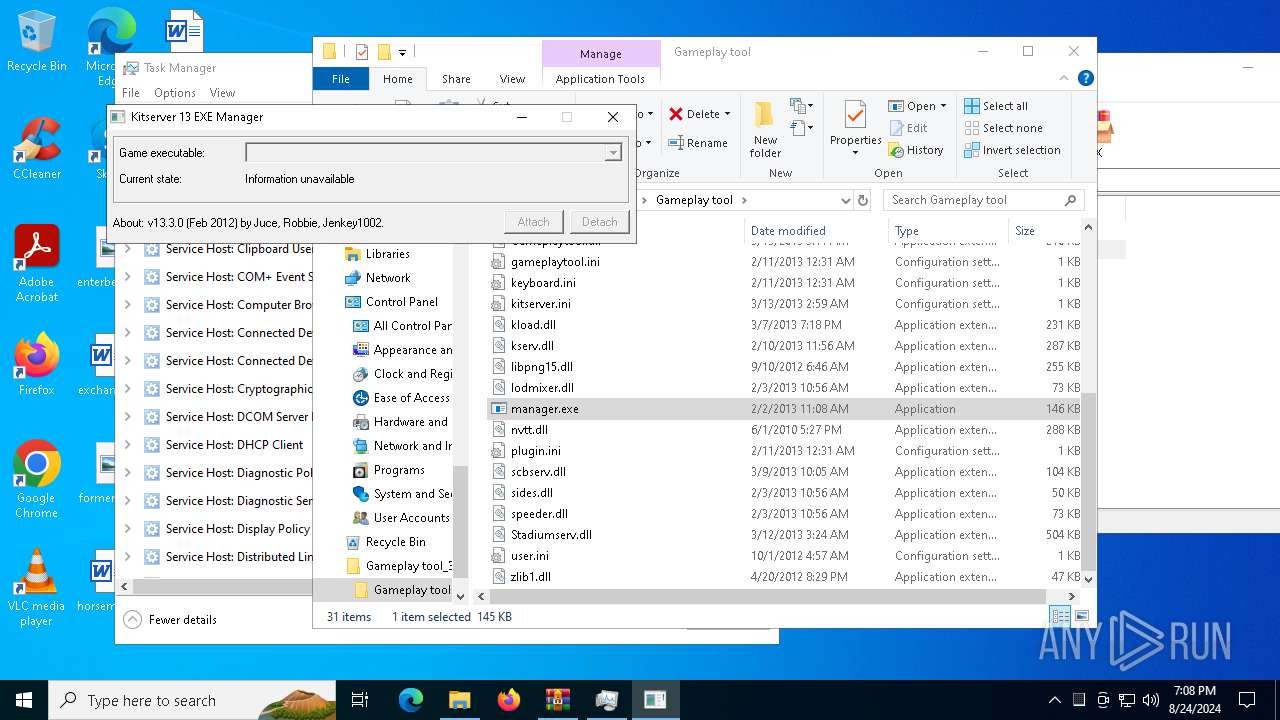Select Control Panel in navigation tree
Viewport: 1280px width, 720px height.
[401, 302]
